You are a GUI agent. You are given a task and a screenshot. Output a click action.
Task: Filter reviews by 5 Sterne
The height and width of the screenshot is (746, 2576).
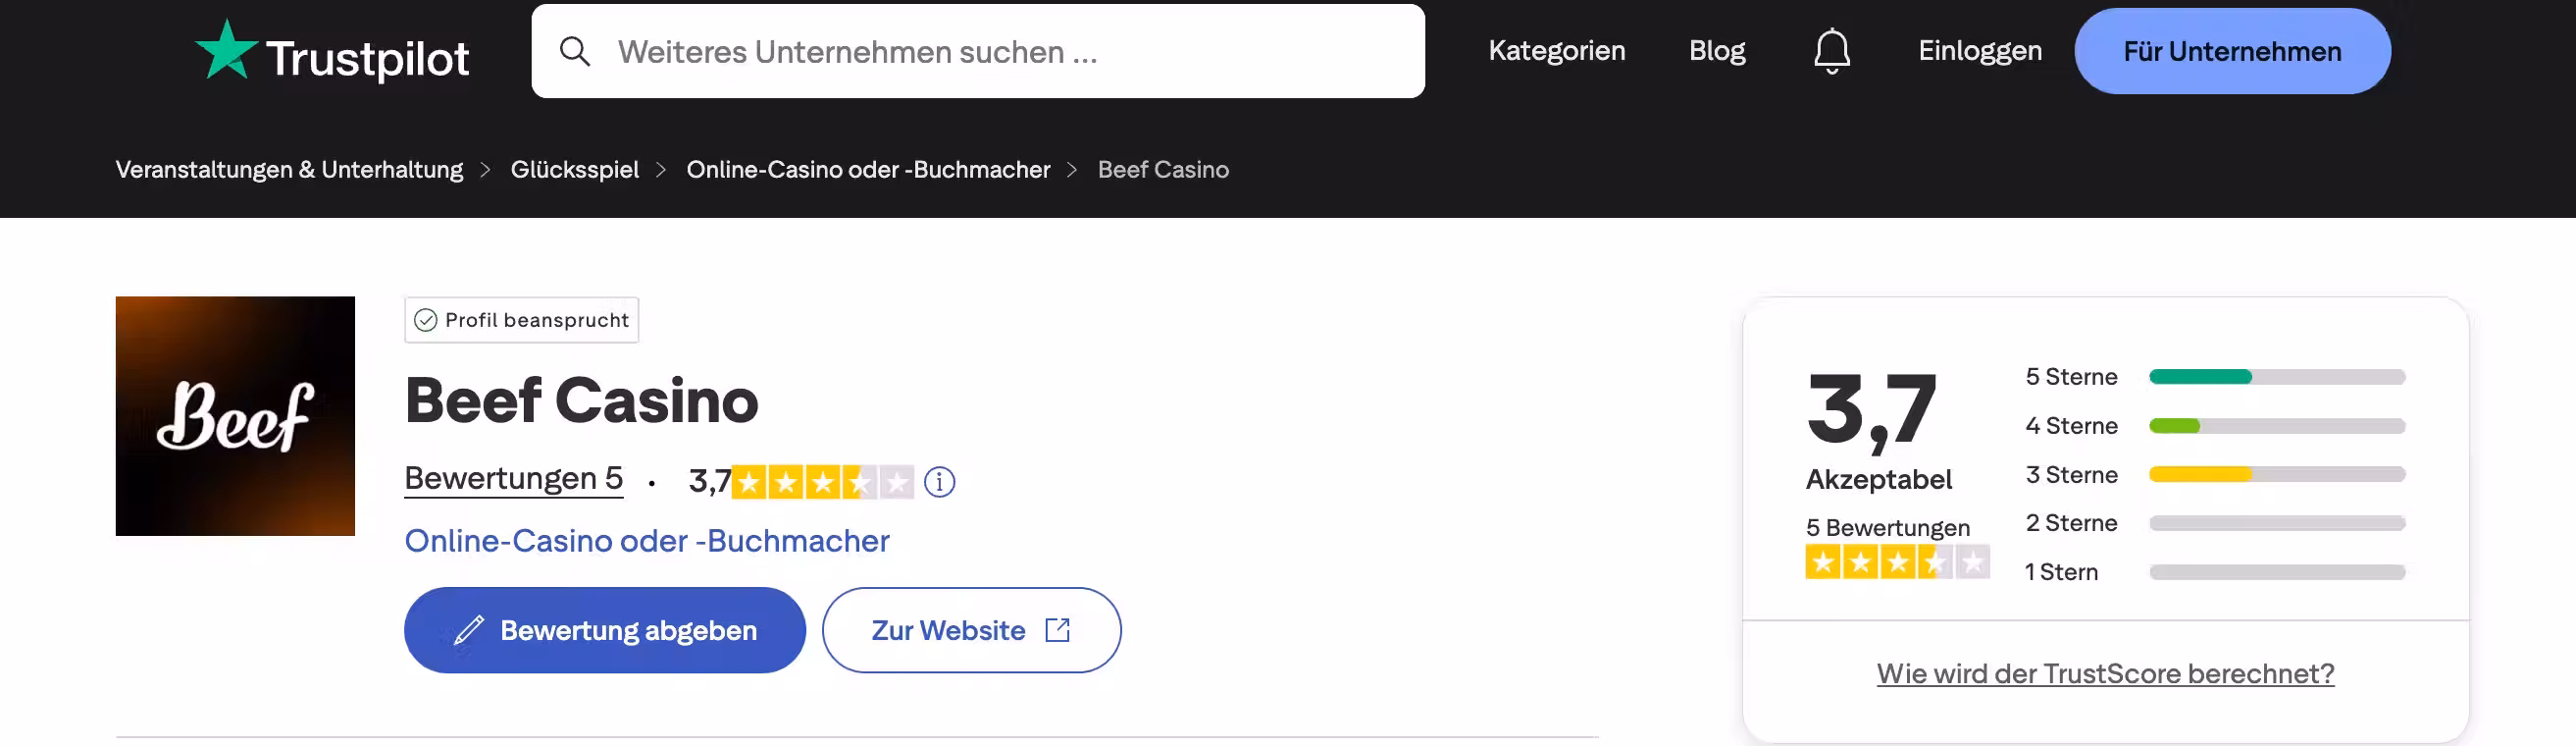2214,377
